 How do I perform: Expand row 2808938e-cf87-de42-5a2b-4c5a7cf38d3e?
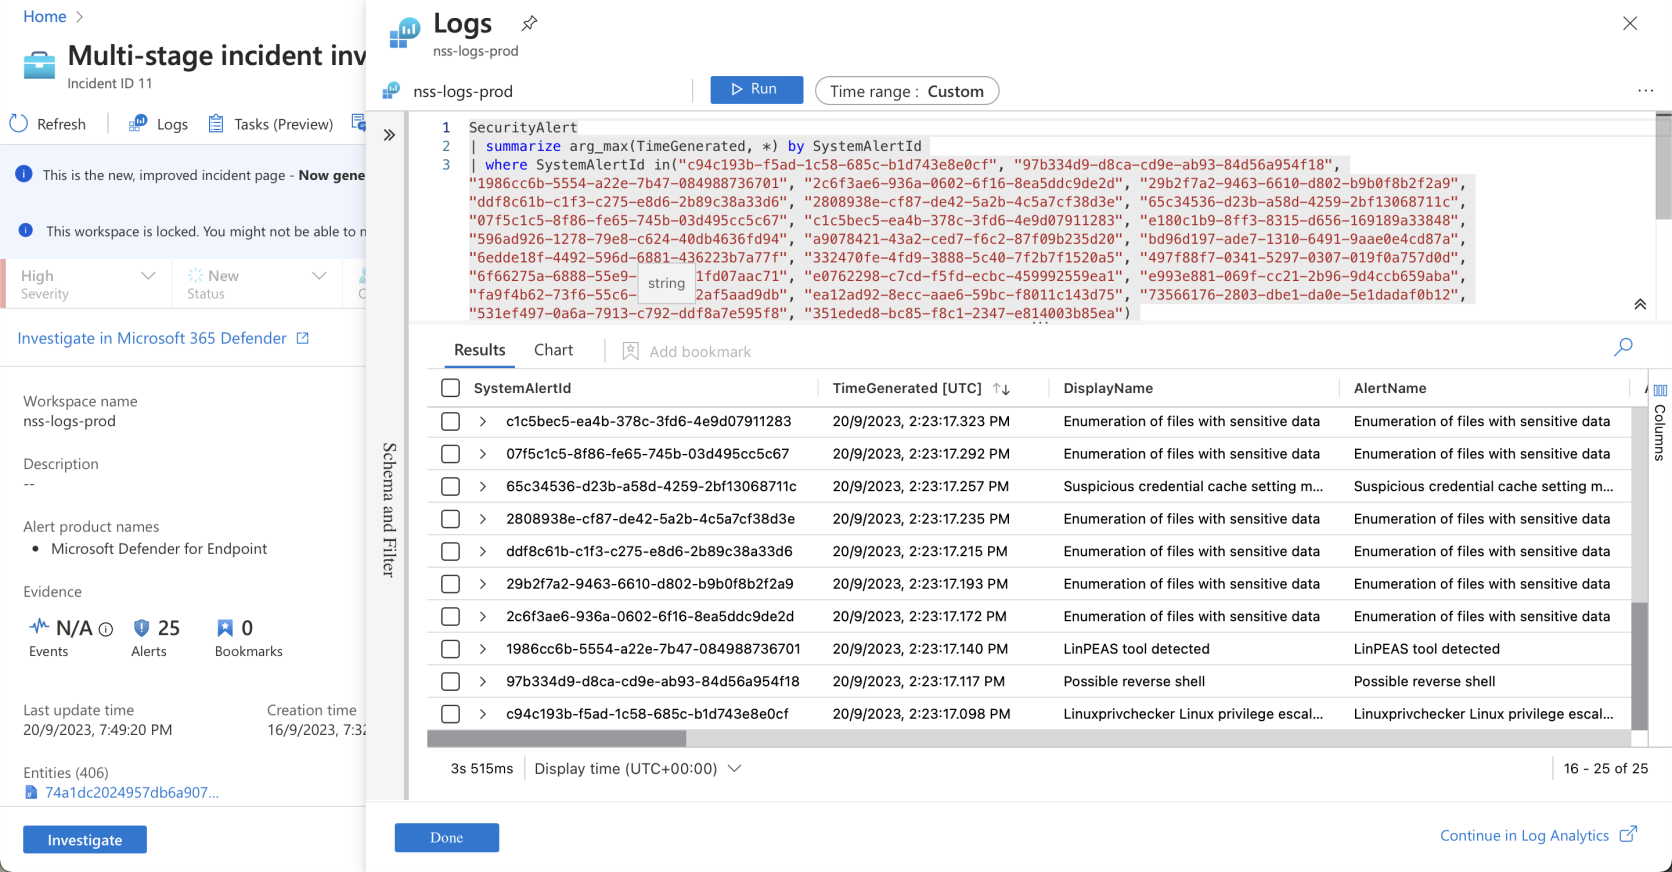coord(483,519)
